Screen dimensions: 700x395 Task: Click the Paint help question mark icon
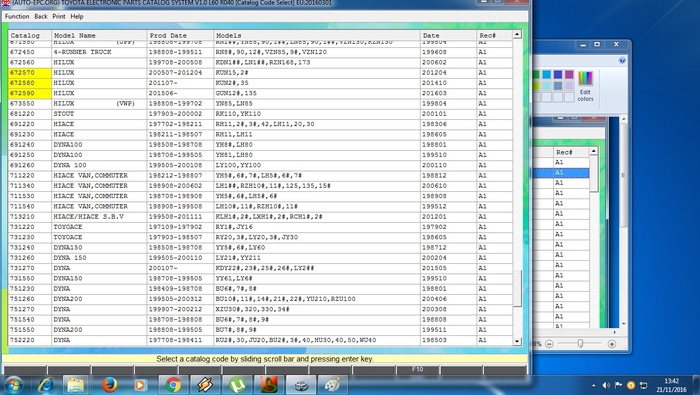(x=622, y=60)
